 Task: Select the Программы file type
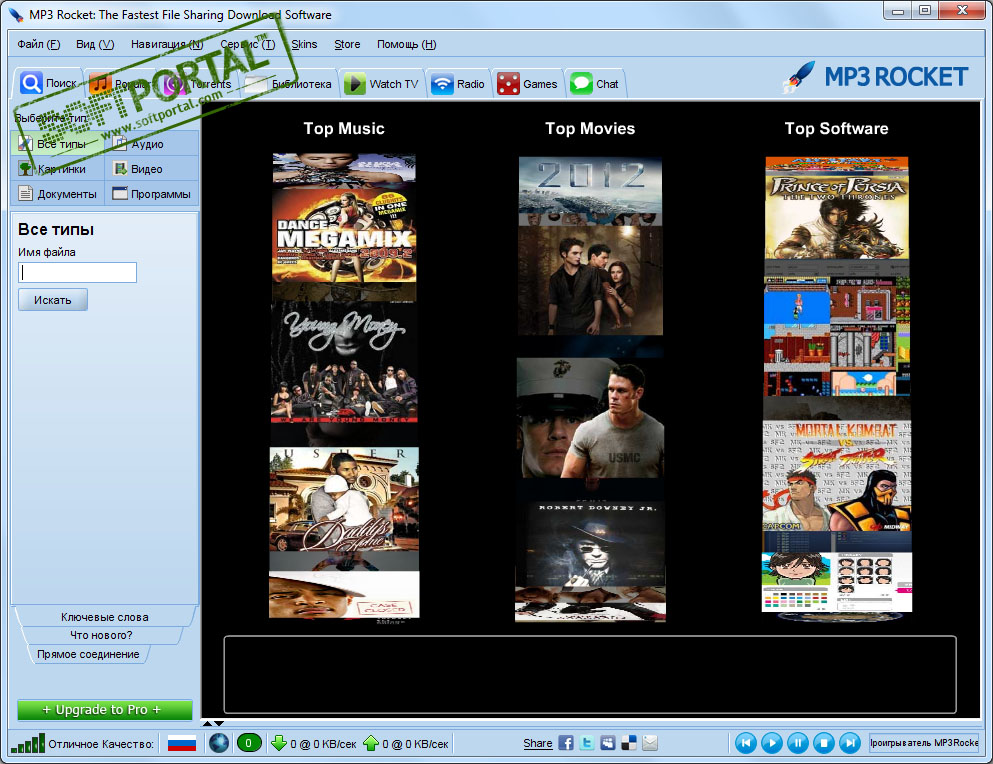point(152,194)
